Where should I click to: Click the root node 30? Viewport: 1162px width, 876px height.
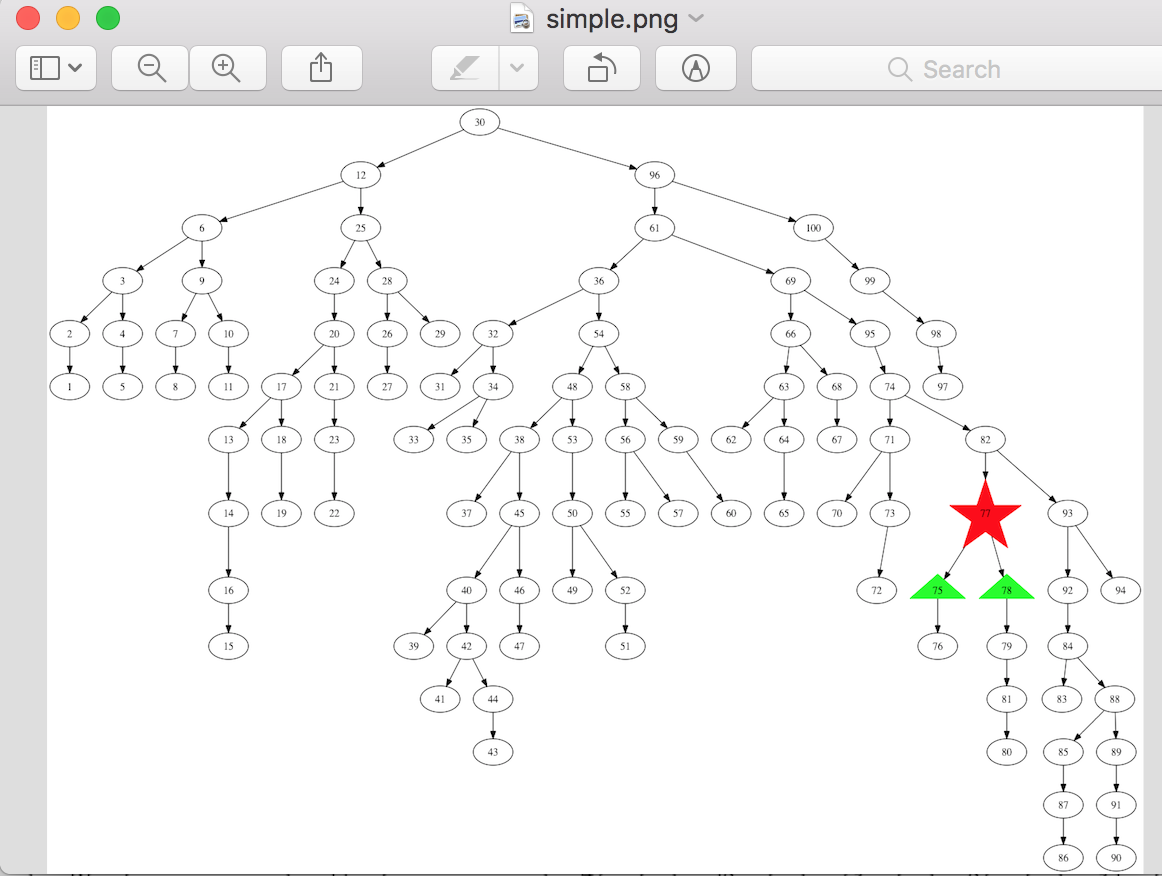480,122
